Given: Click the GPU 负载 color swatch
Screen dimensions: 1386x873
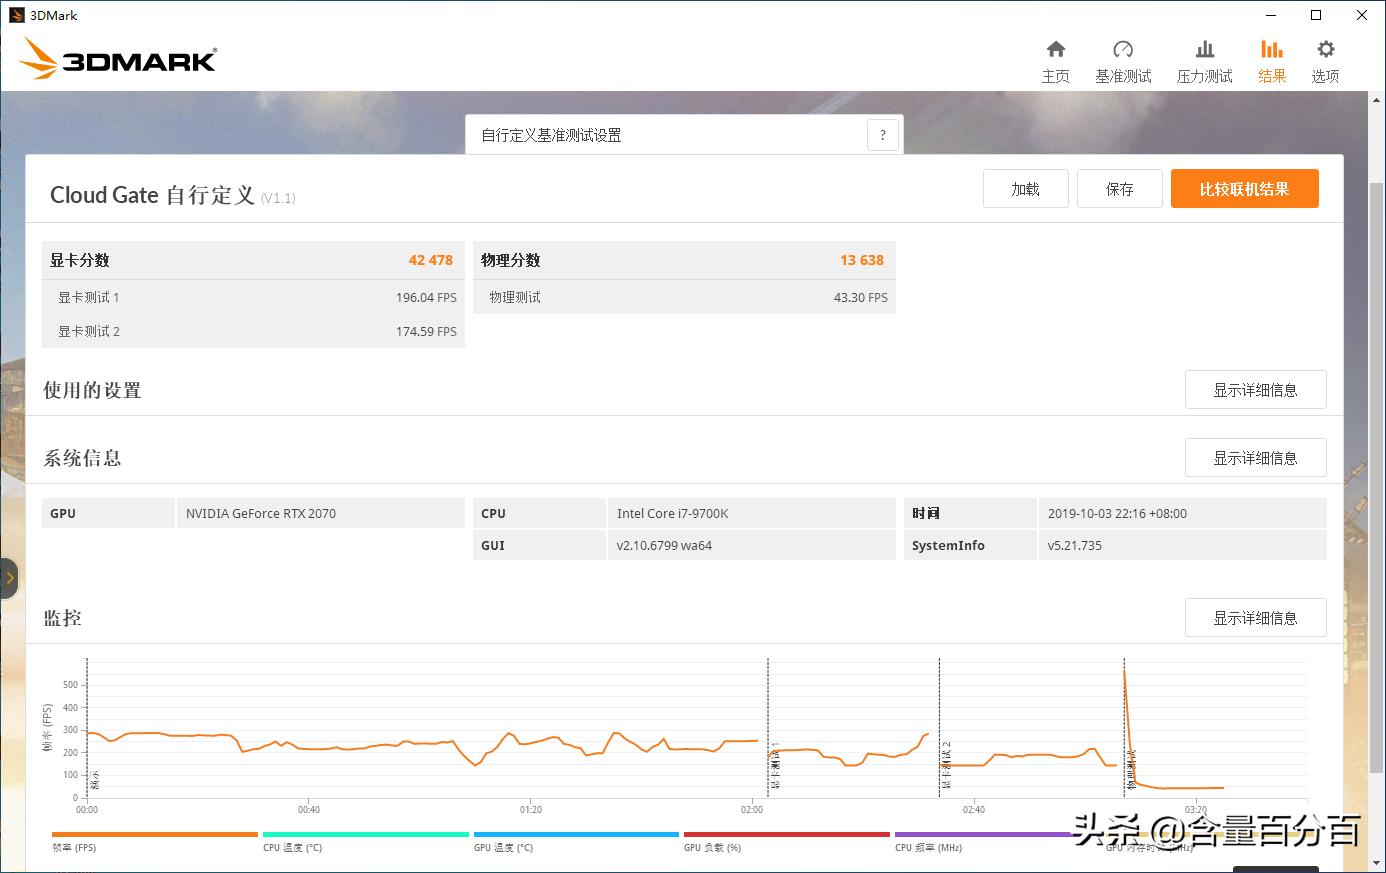Looking at the screenshot, I should tap(785, 834).
